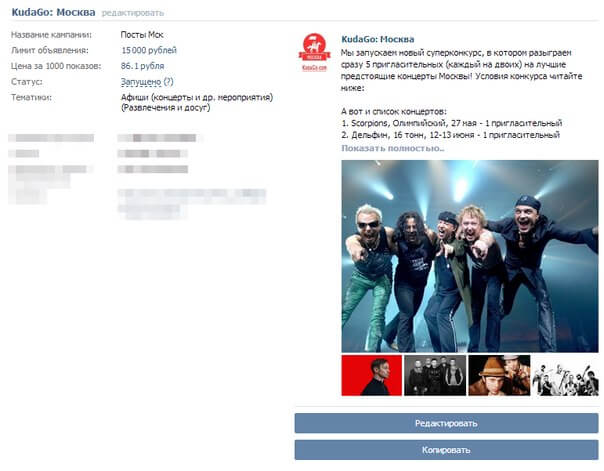Screen dimensions: 604x471
Task: Click 'Афиши (концерты и др. мероприятия)' topic
Action: (193, 97)
